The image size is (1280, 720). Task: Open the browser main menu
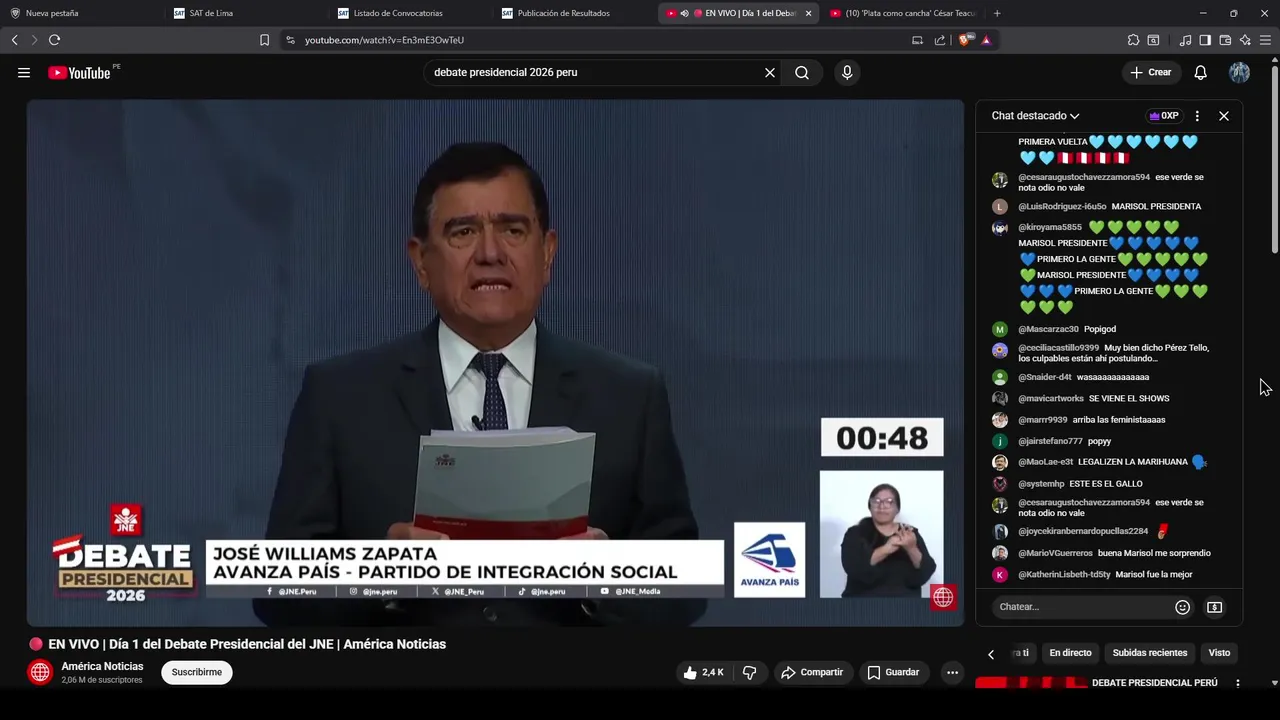[1266, 40]
